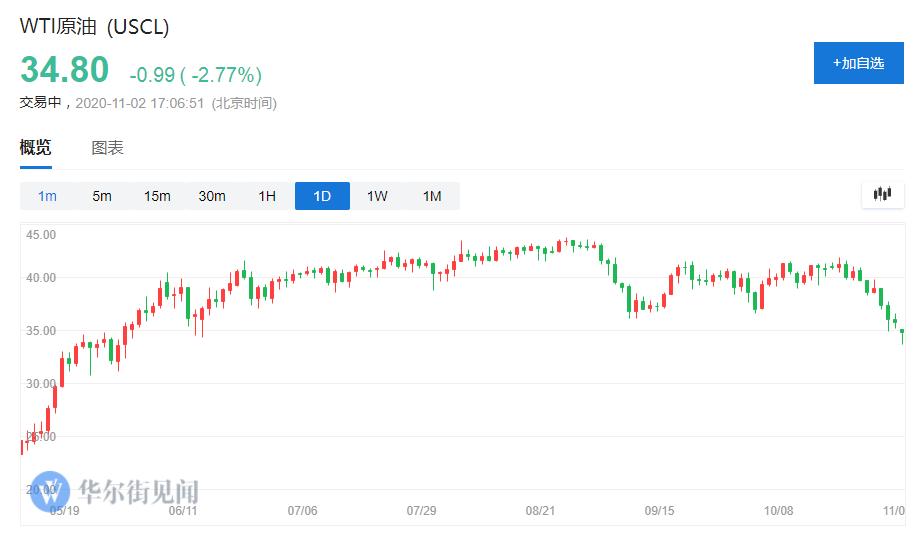Select the 1M monthly view

click(432, 196)
